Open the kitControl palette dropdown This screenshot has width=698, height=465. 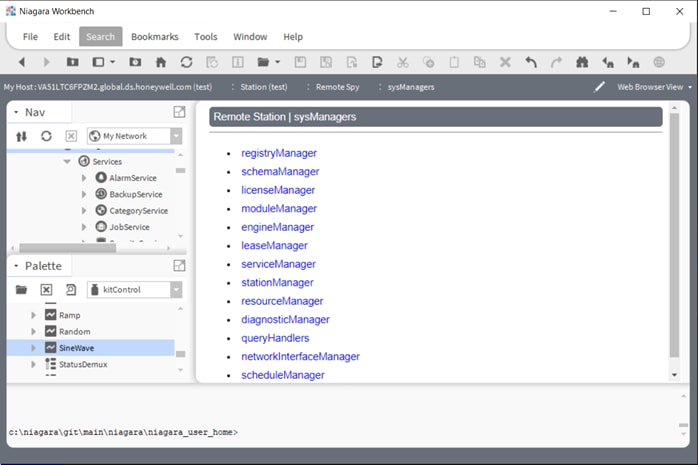(177, 290)
